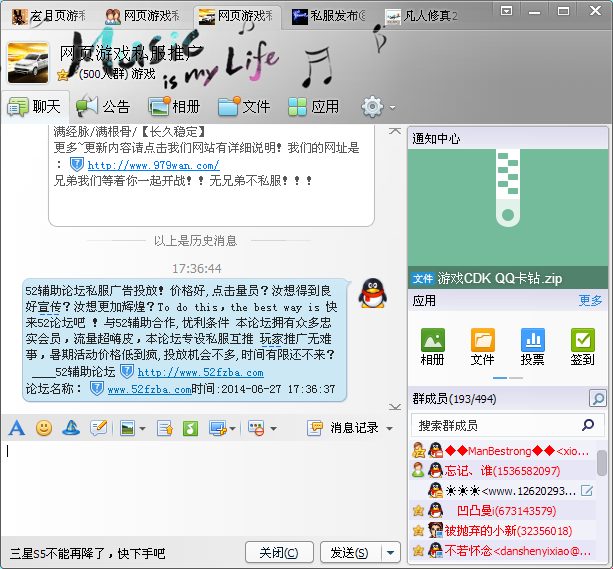613x569 pixels.
Task: Click the message record icon
Action: click(x=315, y=428)
